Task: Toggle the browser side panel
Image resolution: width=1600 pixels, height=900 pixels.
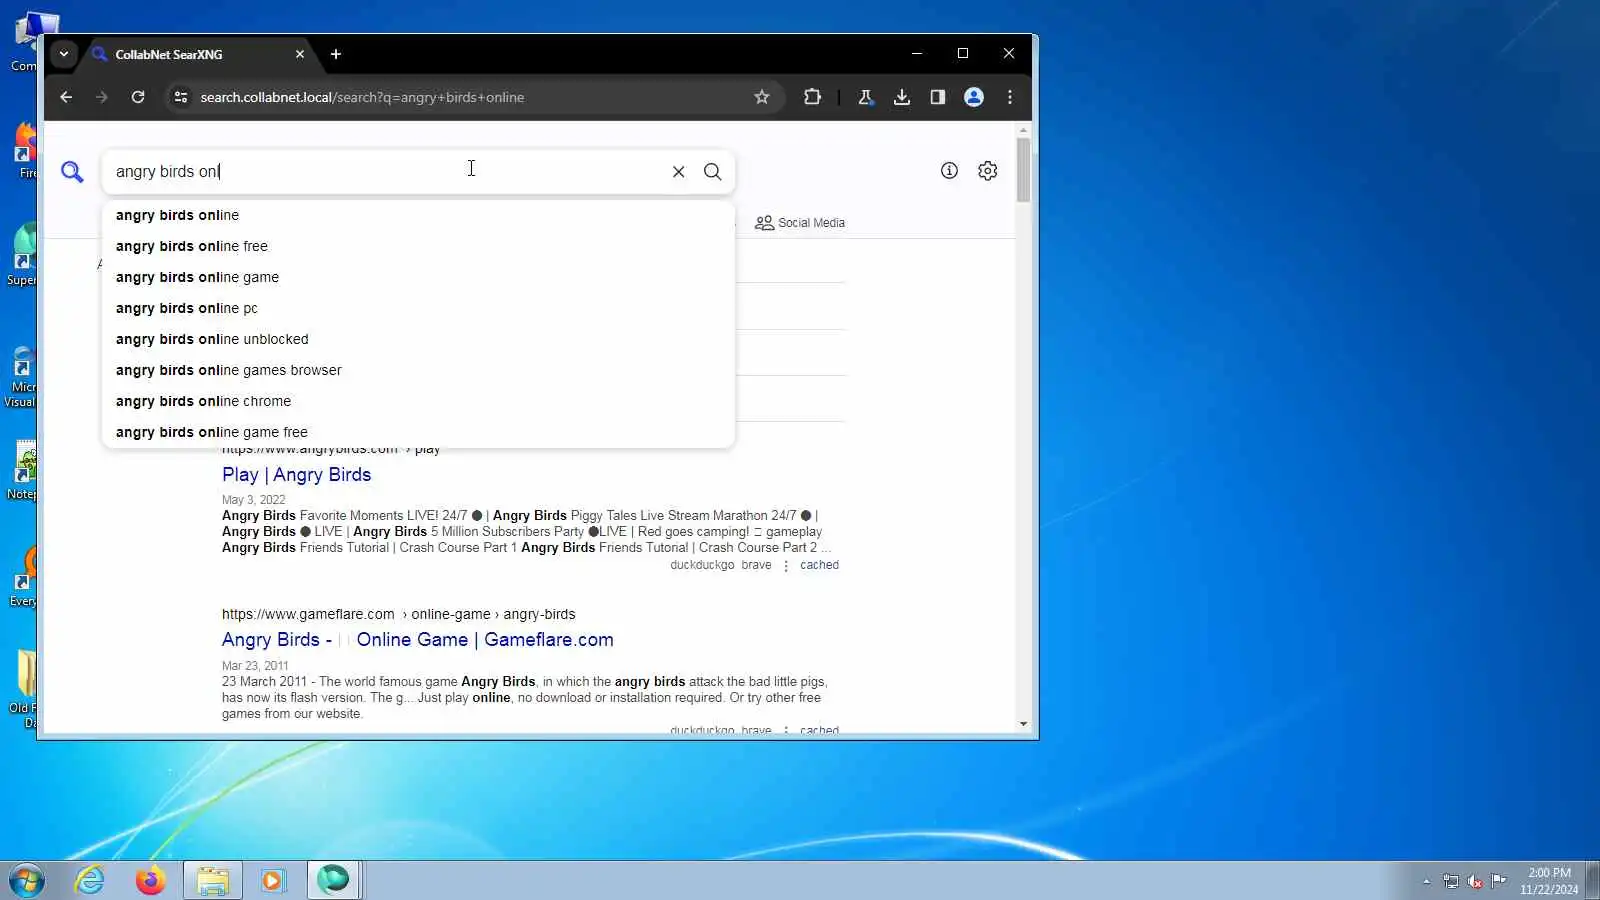Action: pos(937,97)
